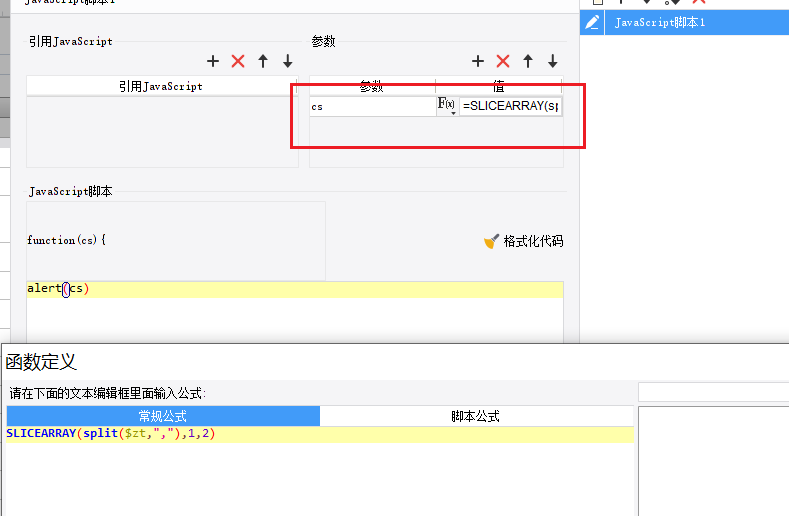Click into the alert(cs) script line

pos(295,289)
